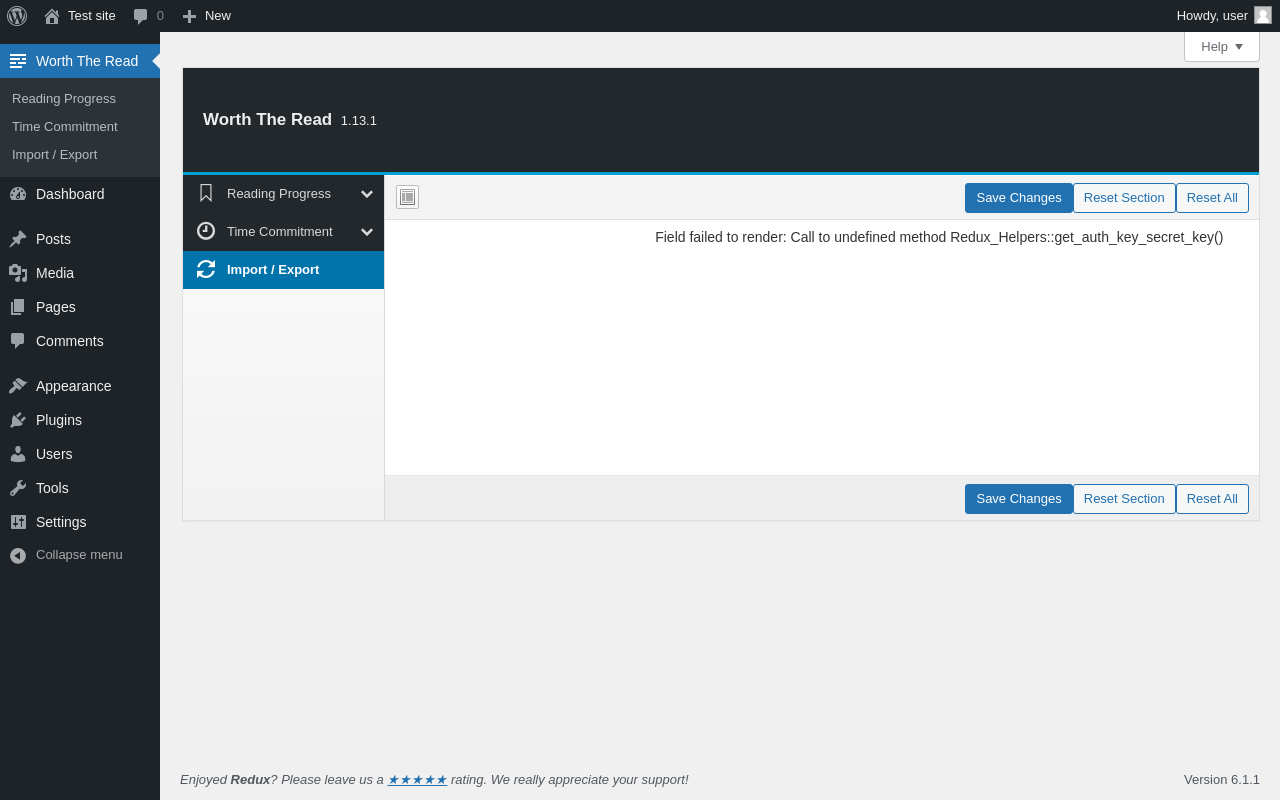Click the top Reset All button
The height and width of the screenshot is (800, 1280).
click(x=1212, y=198)
